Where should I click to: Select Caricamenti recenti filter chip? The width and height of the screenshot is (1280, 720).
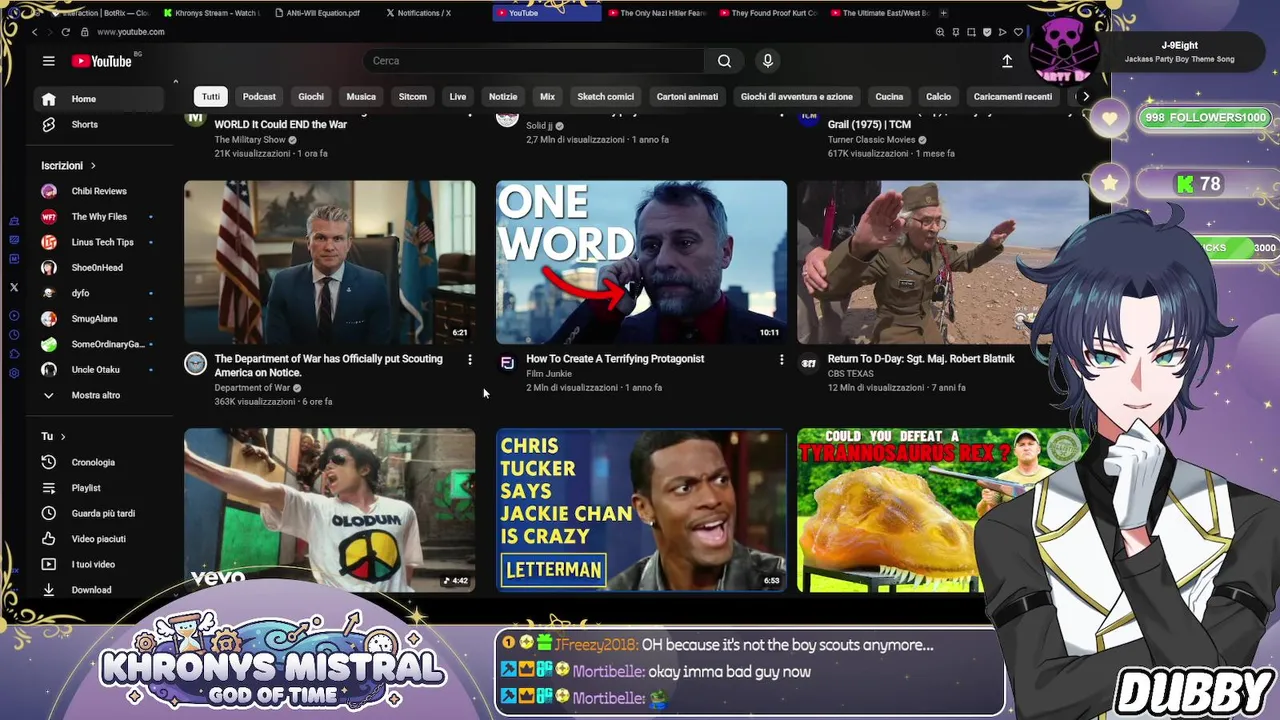(x=1013, y=97)
